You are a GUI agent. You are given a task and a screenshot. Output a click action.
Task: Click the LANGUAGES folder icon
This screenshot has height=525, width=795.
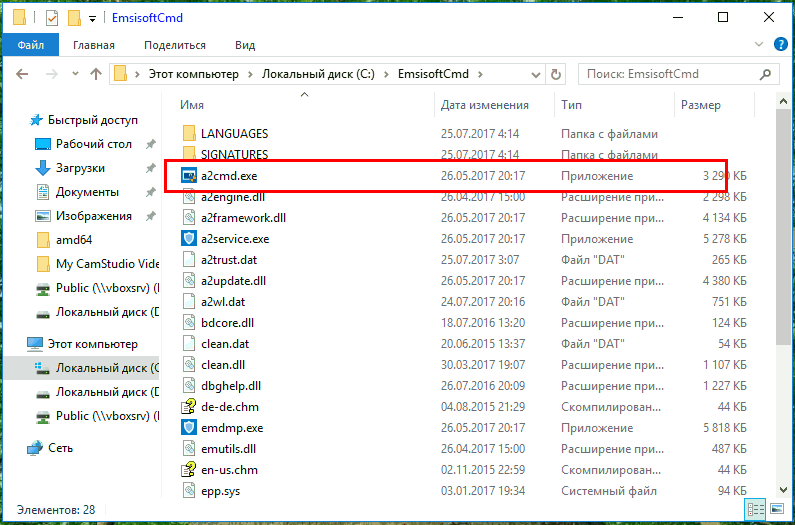[x=189, y=133]
